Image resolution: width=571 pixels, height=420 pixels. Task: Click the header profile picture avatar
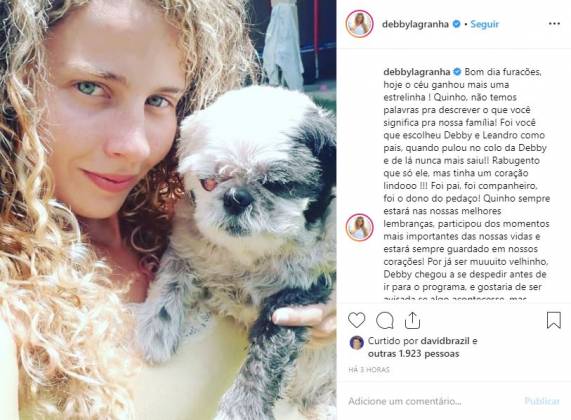[x=359, y=24]
